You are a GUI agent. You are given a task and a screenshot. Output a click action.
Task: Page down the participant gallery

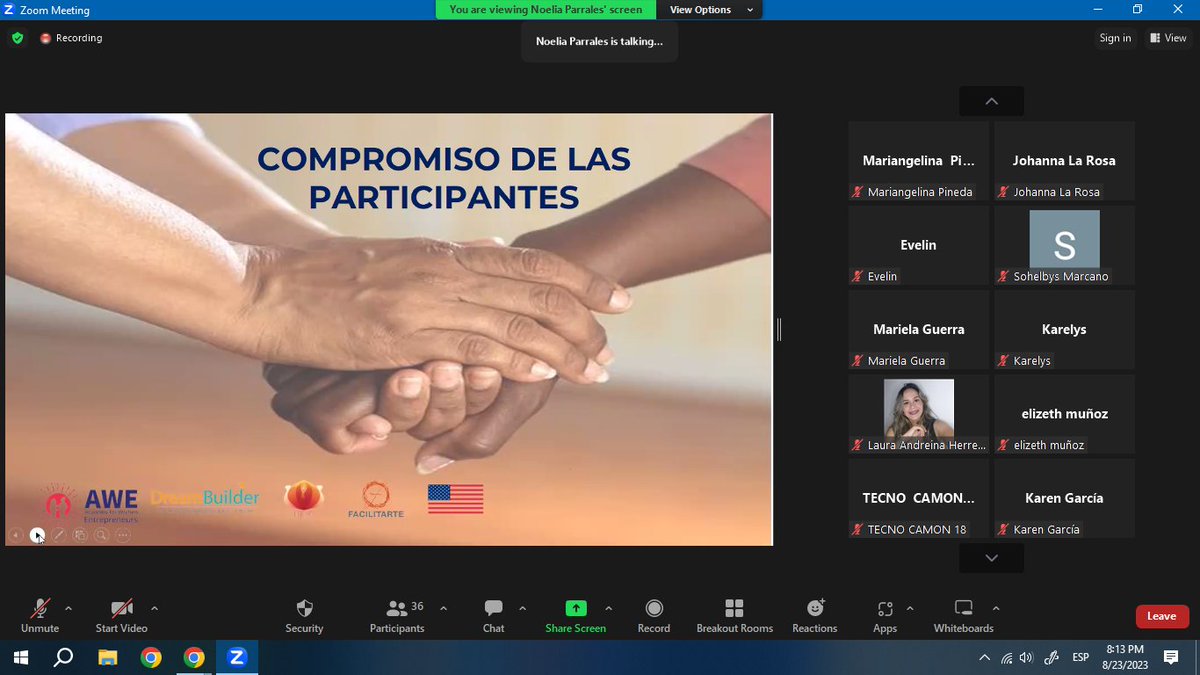[991, 558]
